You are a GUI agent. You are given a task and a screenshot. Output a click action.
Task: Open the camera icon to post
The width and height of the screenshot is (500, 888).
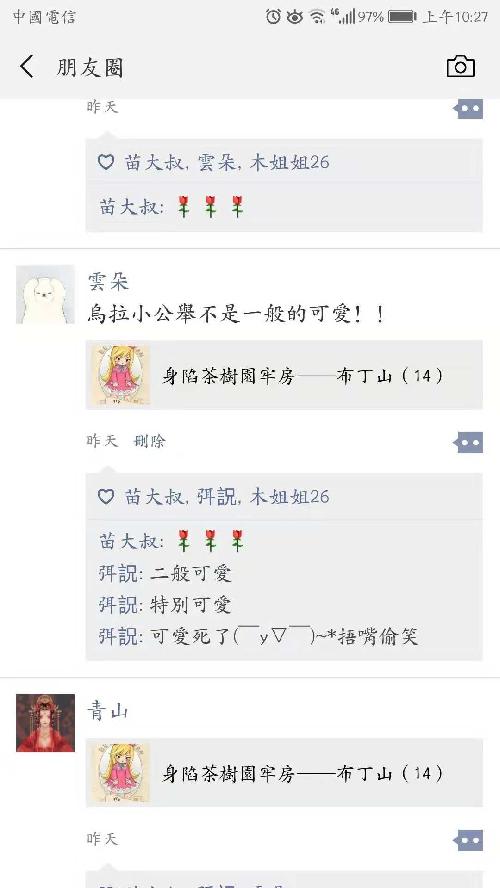pos(460,67)
